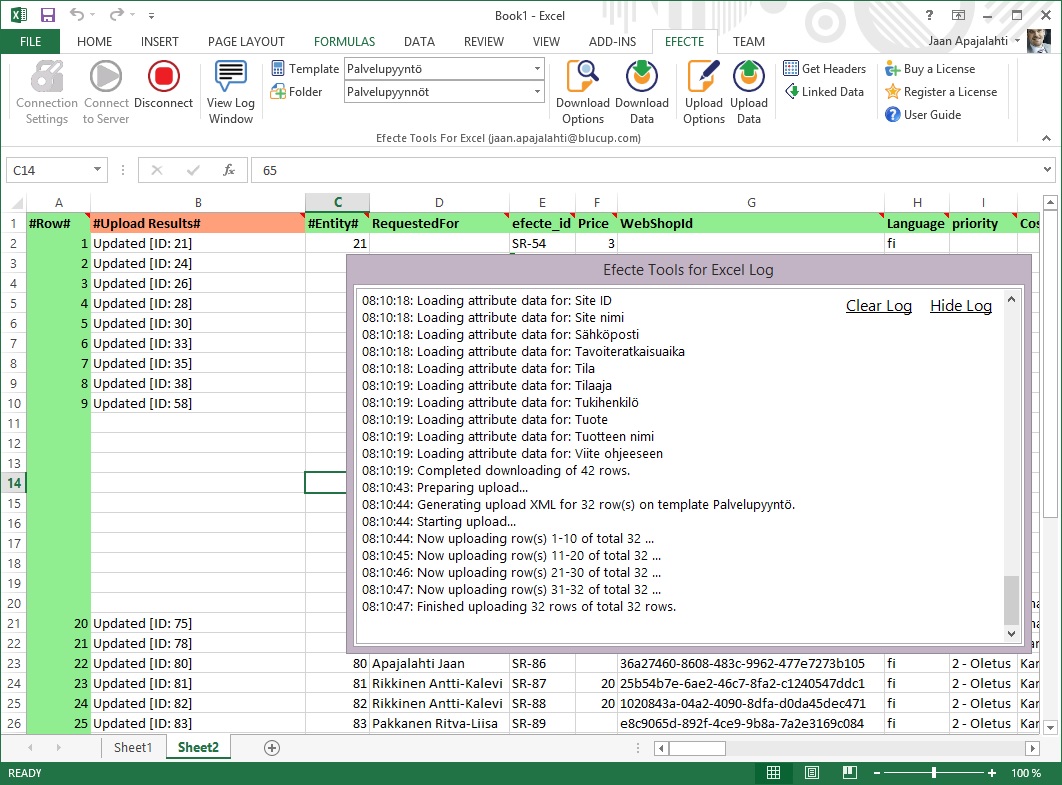This screenshot has height=785, width=1062.
Task: Open Linked Data
Action: point(824,91)
